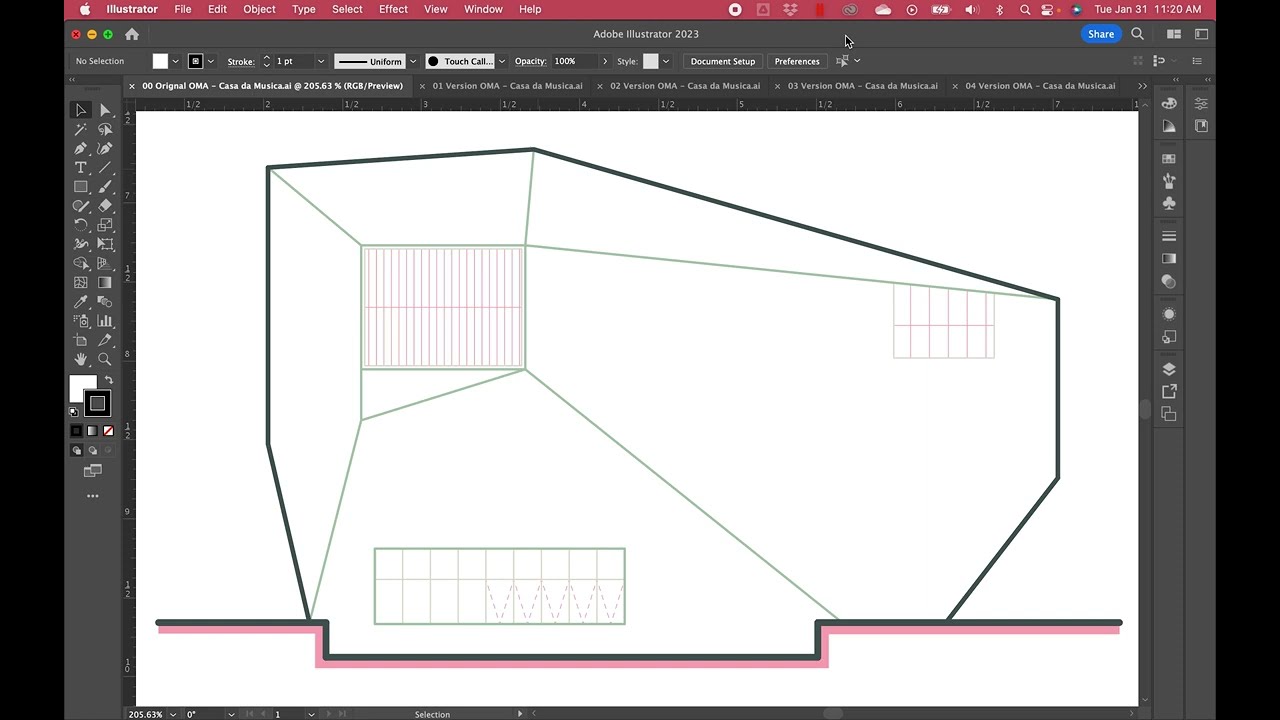Select the Shaper tool
This screenshot has width=1280, height=720.
point(81,206)
